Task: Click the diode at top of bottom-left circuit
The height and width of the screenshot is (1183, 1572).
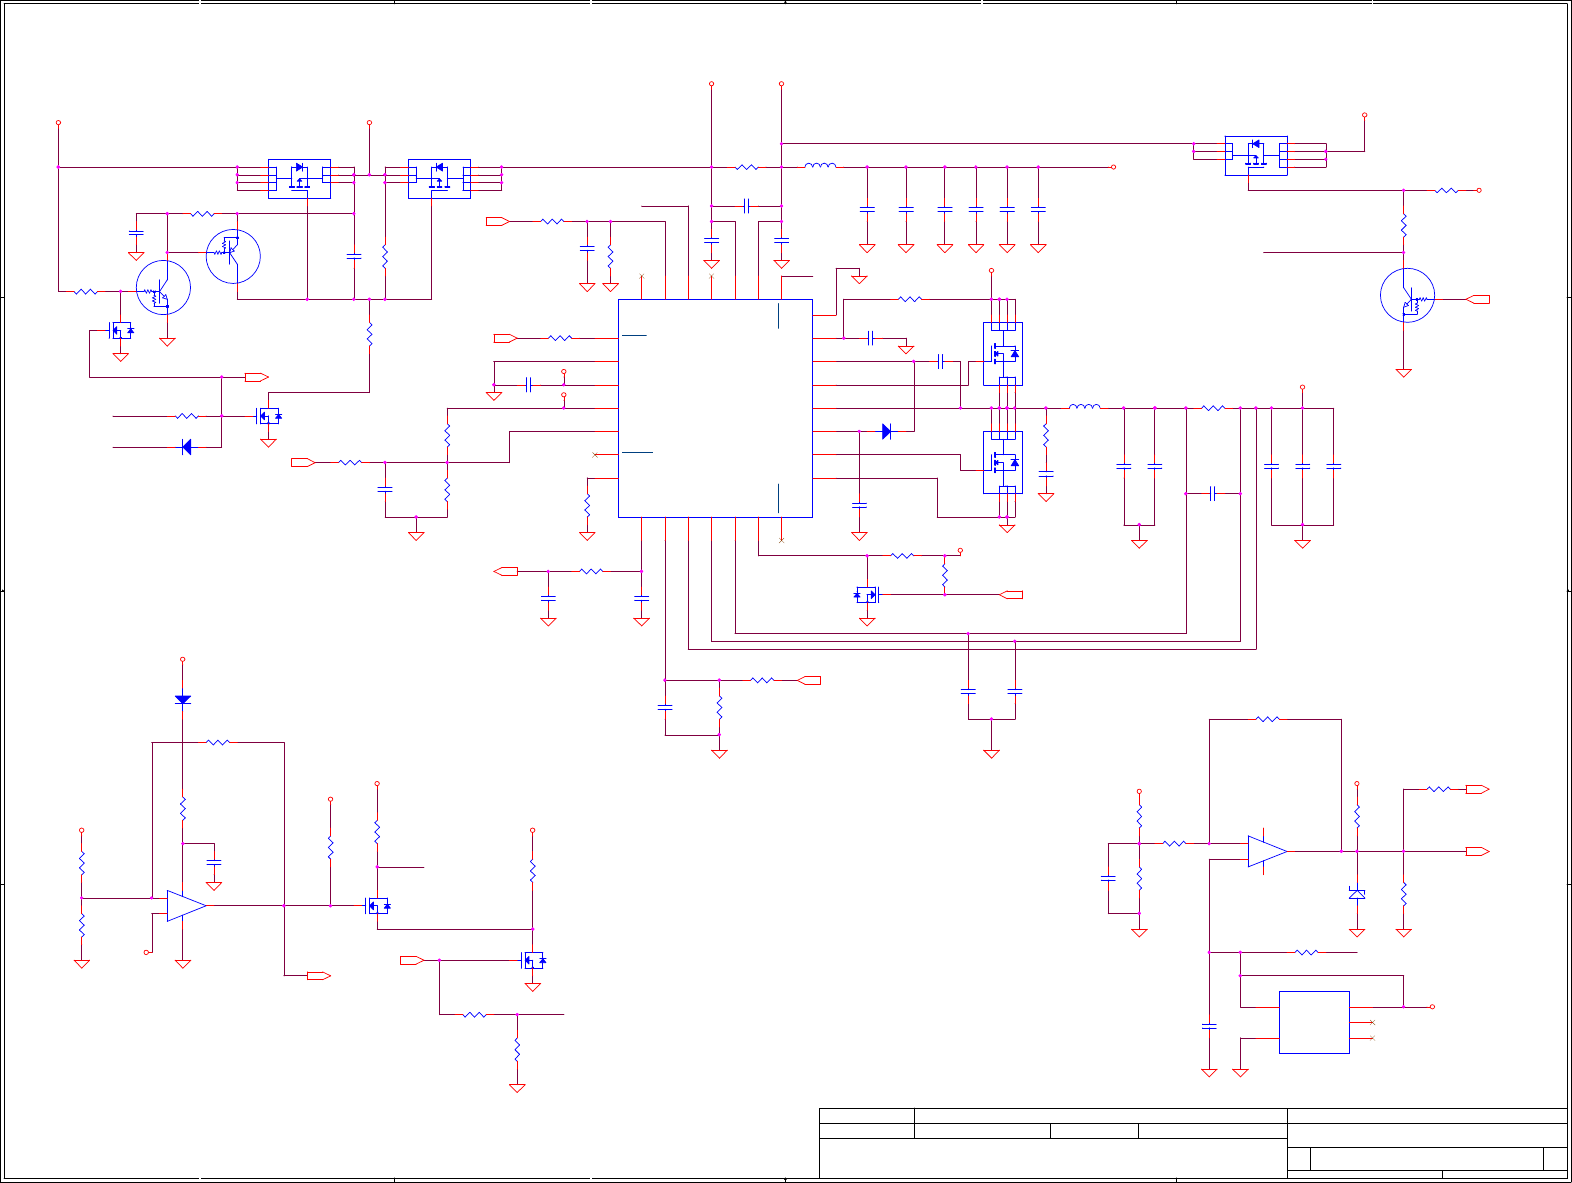Action: pyautogui.click(x=182, y=700)
